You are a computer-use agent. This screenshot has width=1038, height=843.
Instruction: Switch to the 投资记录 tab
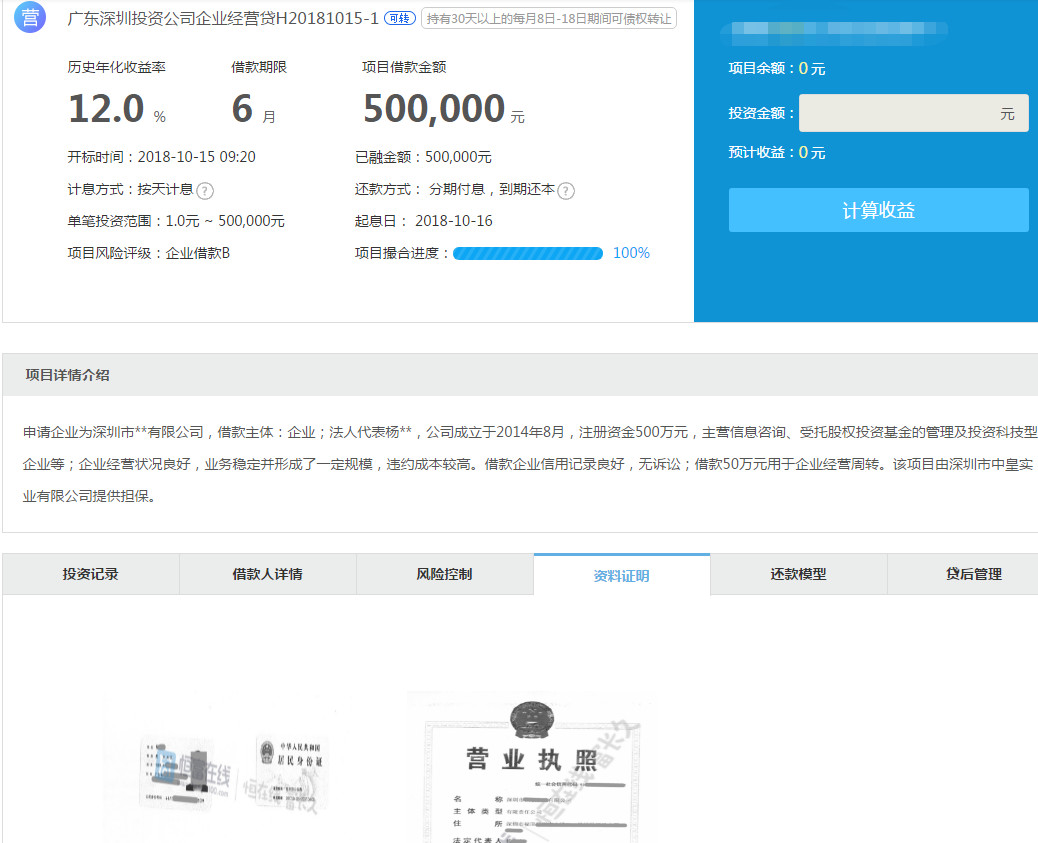click(91, 574)
